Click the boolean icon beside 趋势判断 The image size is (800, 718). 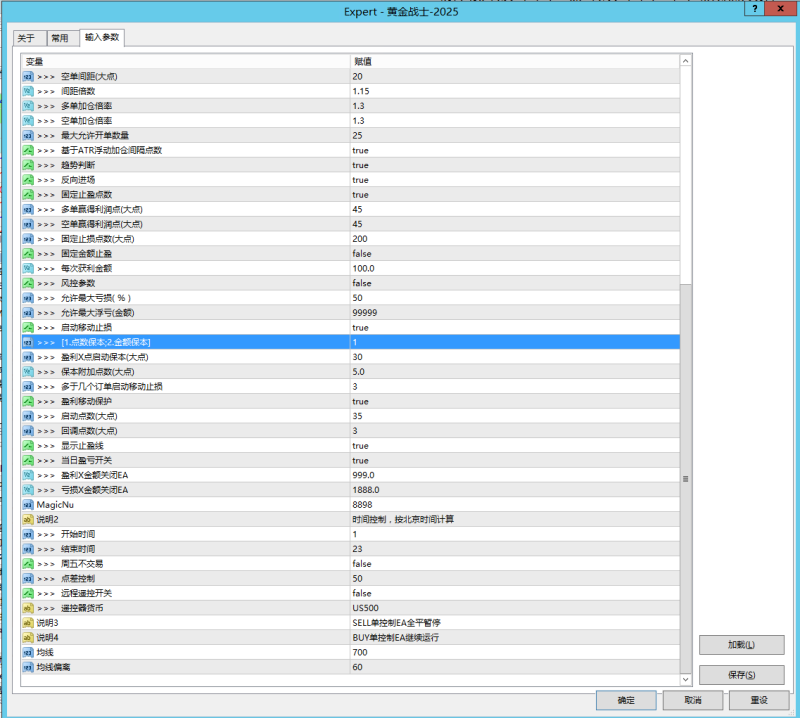click(28, 165)
